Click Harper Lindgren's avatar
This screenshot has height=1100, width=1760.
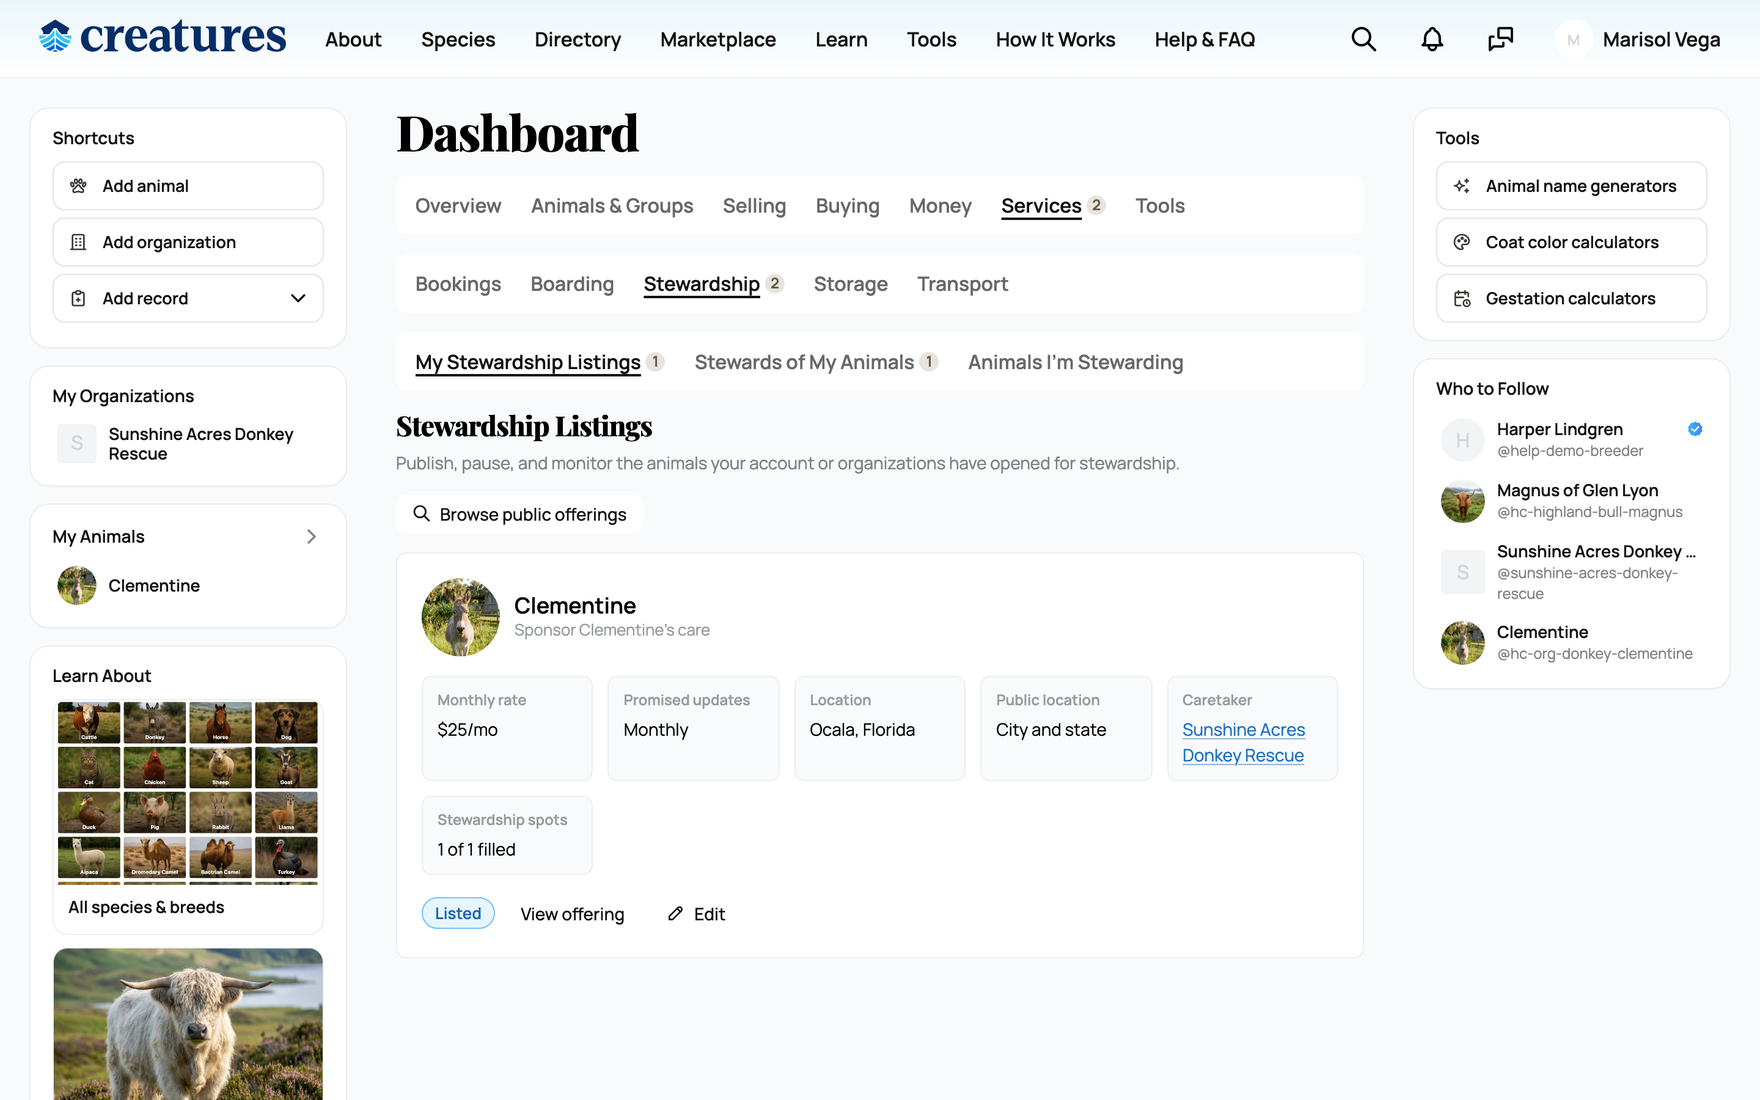[1462, 440]
